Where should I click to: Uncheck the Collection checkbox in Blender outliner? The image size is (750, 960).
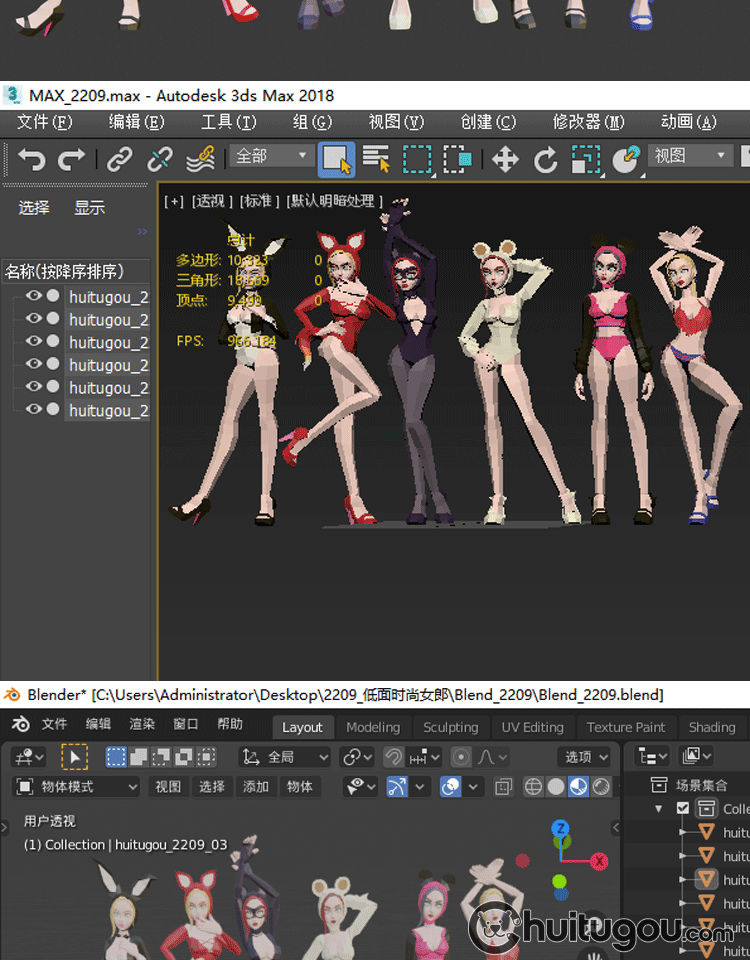[x=683, y=808]
